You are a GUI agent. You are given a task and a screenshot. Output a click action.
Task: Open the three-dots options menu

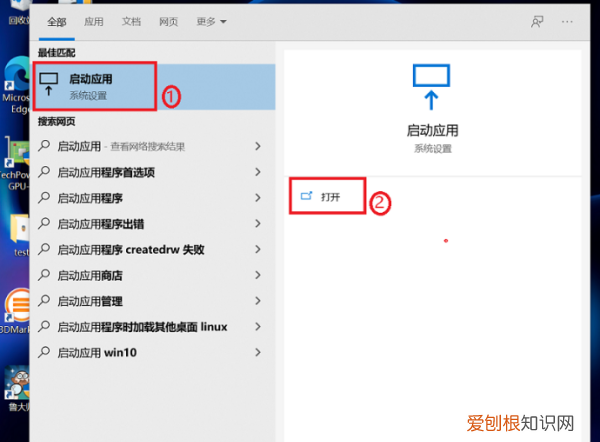click(x=567, y=22)
